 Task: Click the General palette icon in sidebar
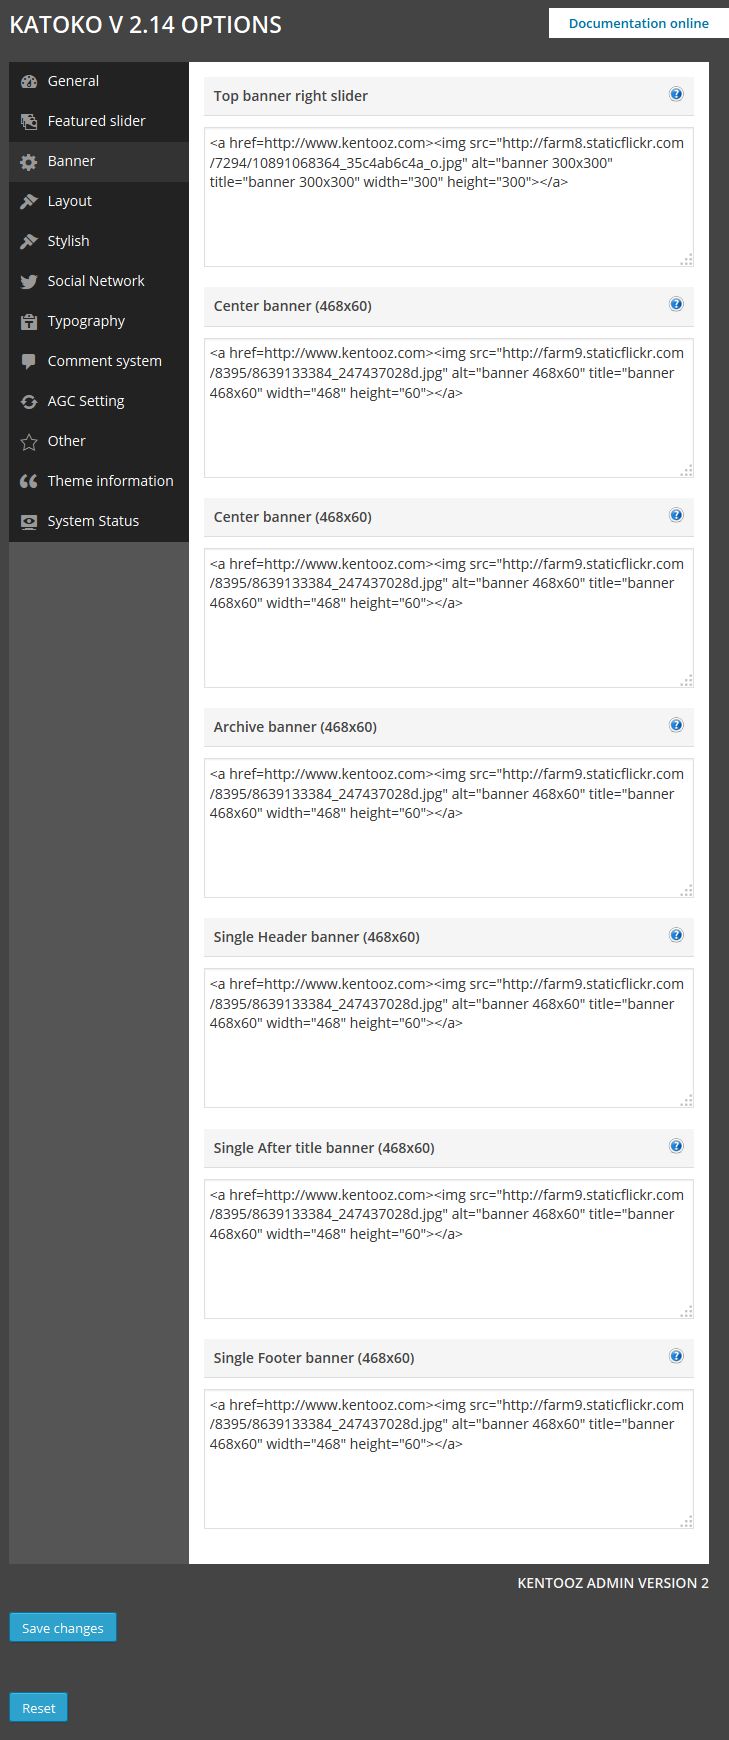click(29, 82)
